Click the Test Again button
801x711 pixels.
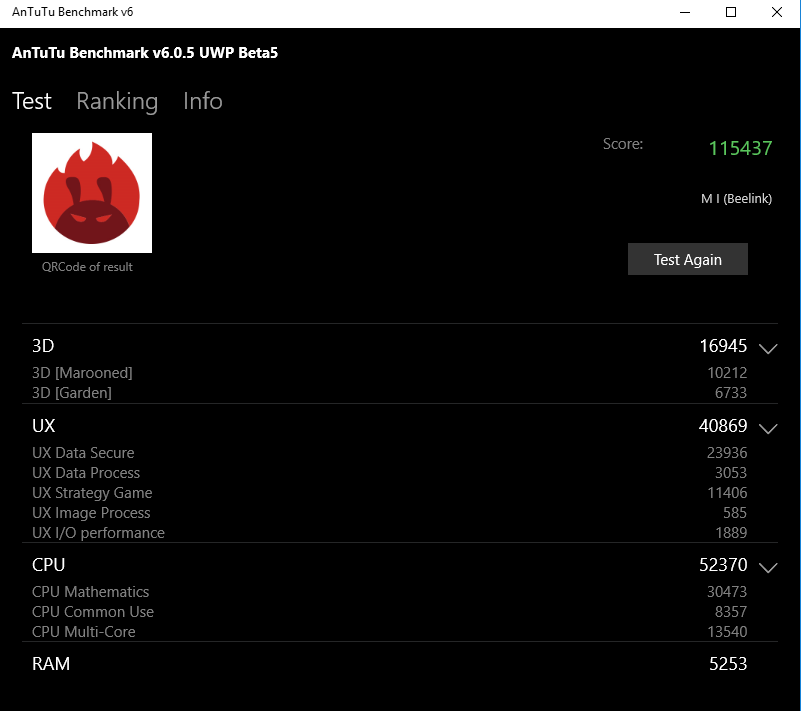tap(688, 259)
